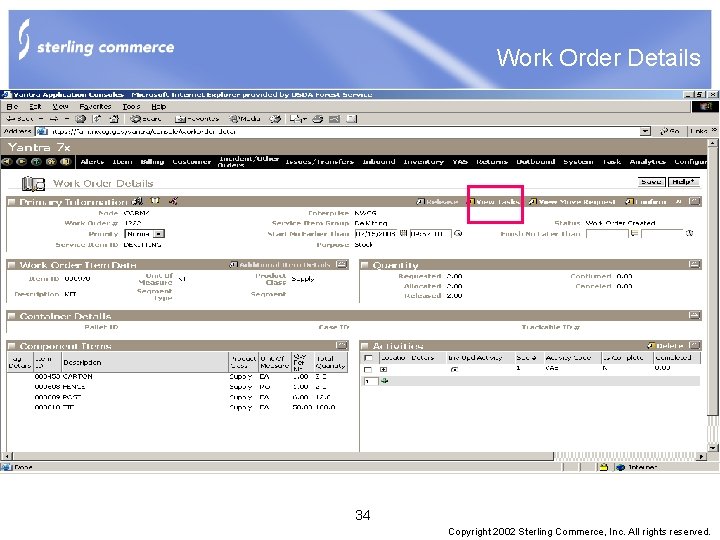The width and height of the screenshot is (720, 540).
Task: Click binoculars icon beside Primary Information
Action: (x=137, y=201)
